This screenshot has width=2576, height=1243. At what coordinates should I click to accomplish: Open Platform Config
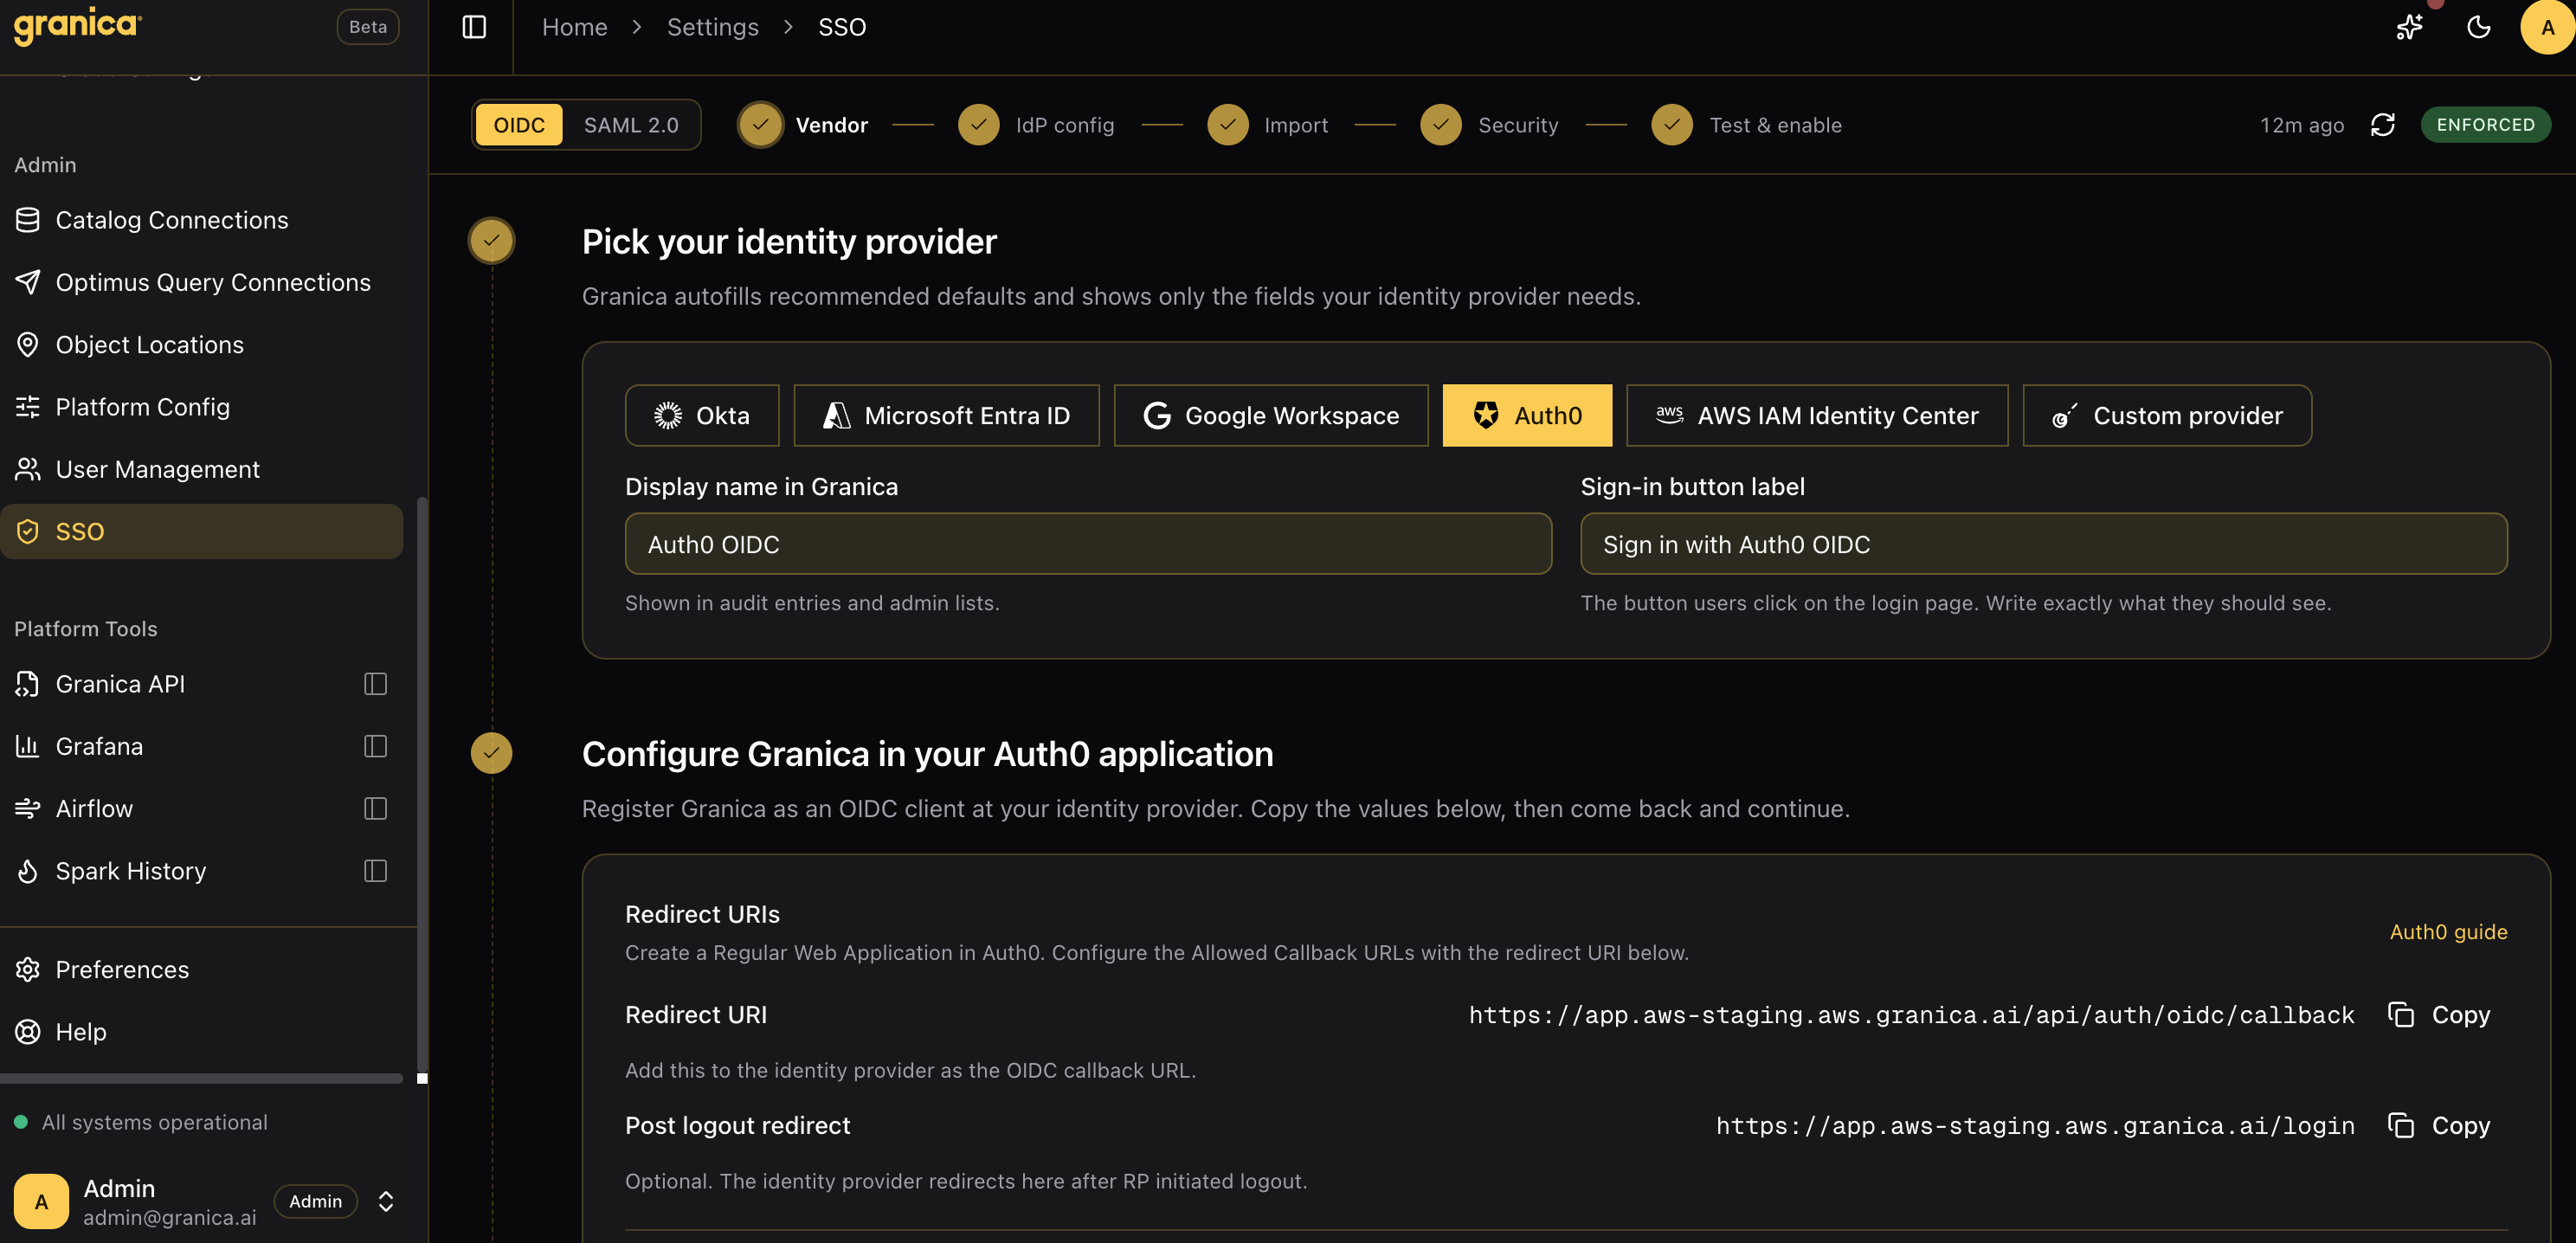(201, 407)
